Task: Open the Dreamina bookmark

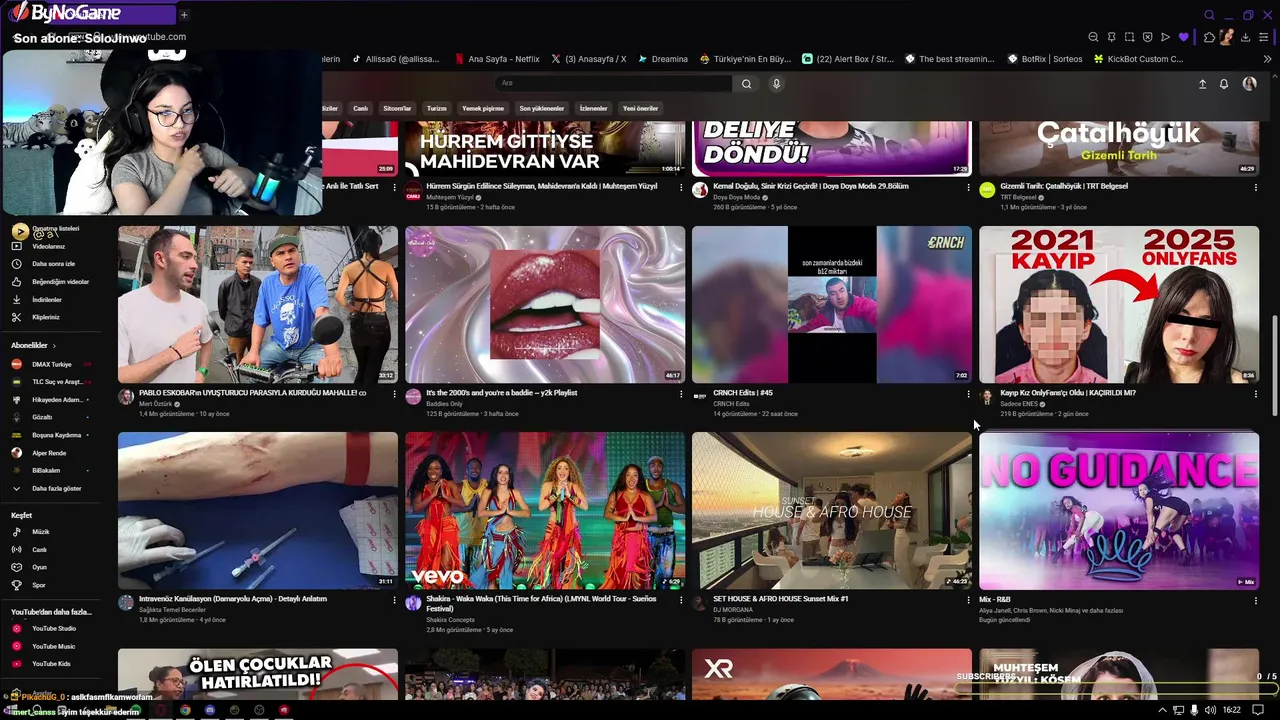Action: 663,59
